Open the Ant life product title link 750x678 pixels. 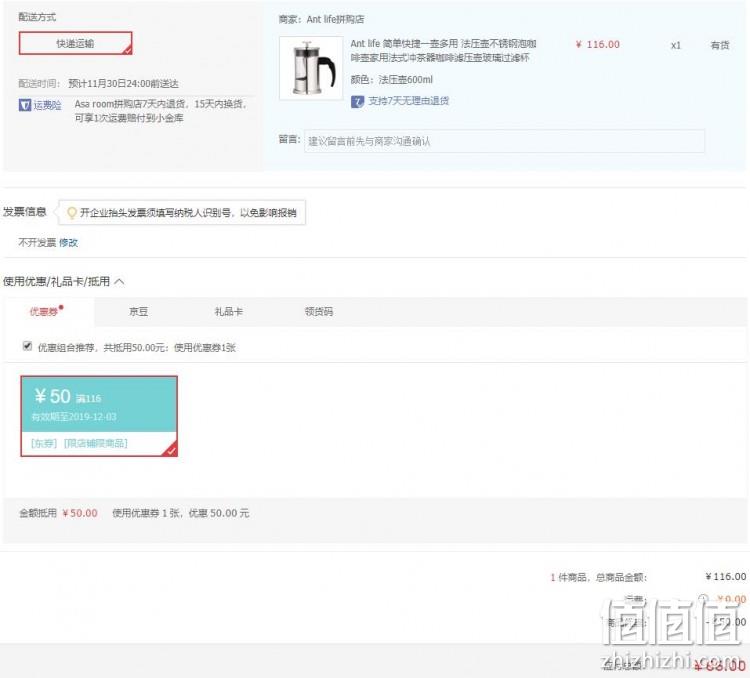point(443,50)
